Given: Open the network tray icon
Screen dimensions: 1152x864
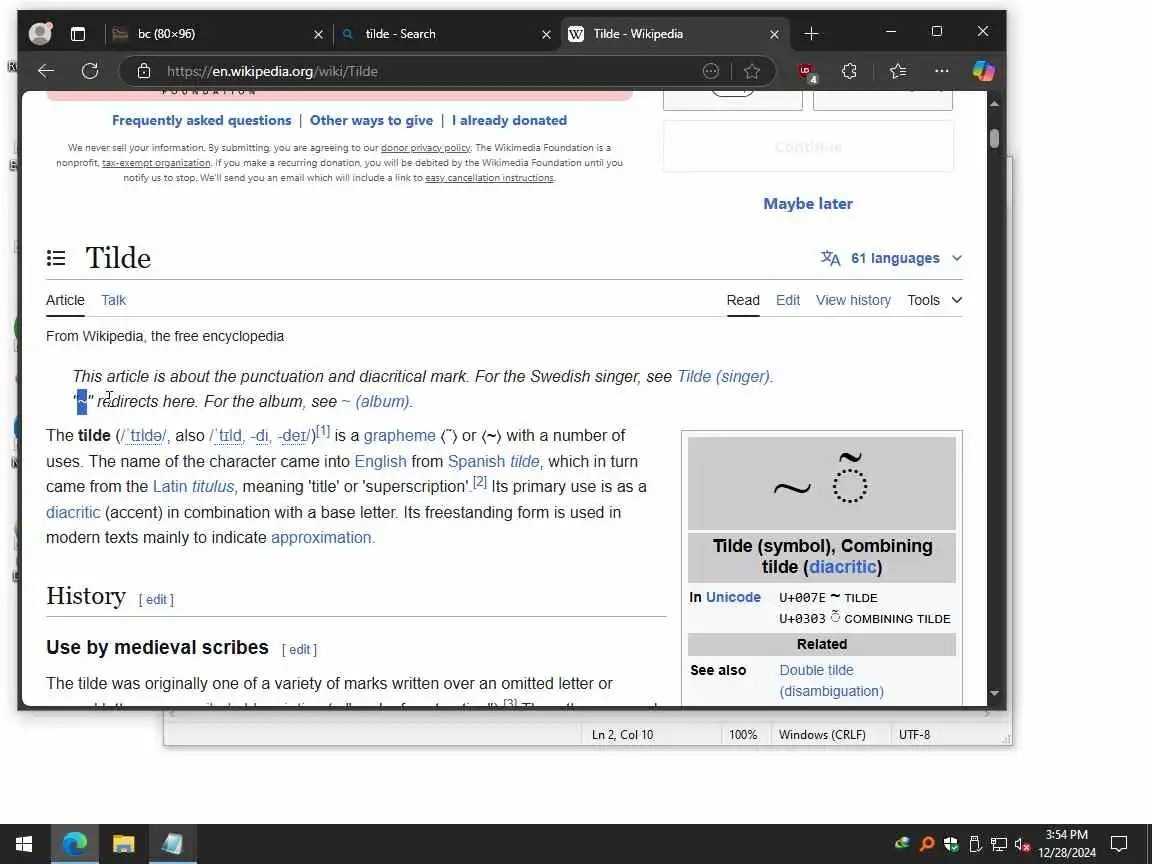Looking at the screenshot, I should pyautogui.click(x=998, y=844).
